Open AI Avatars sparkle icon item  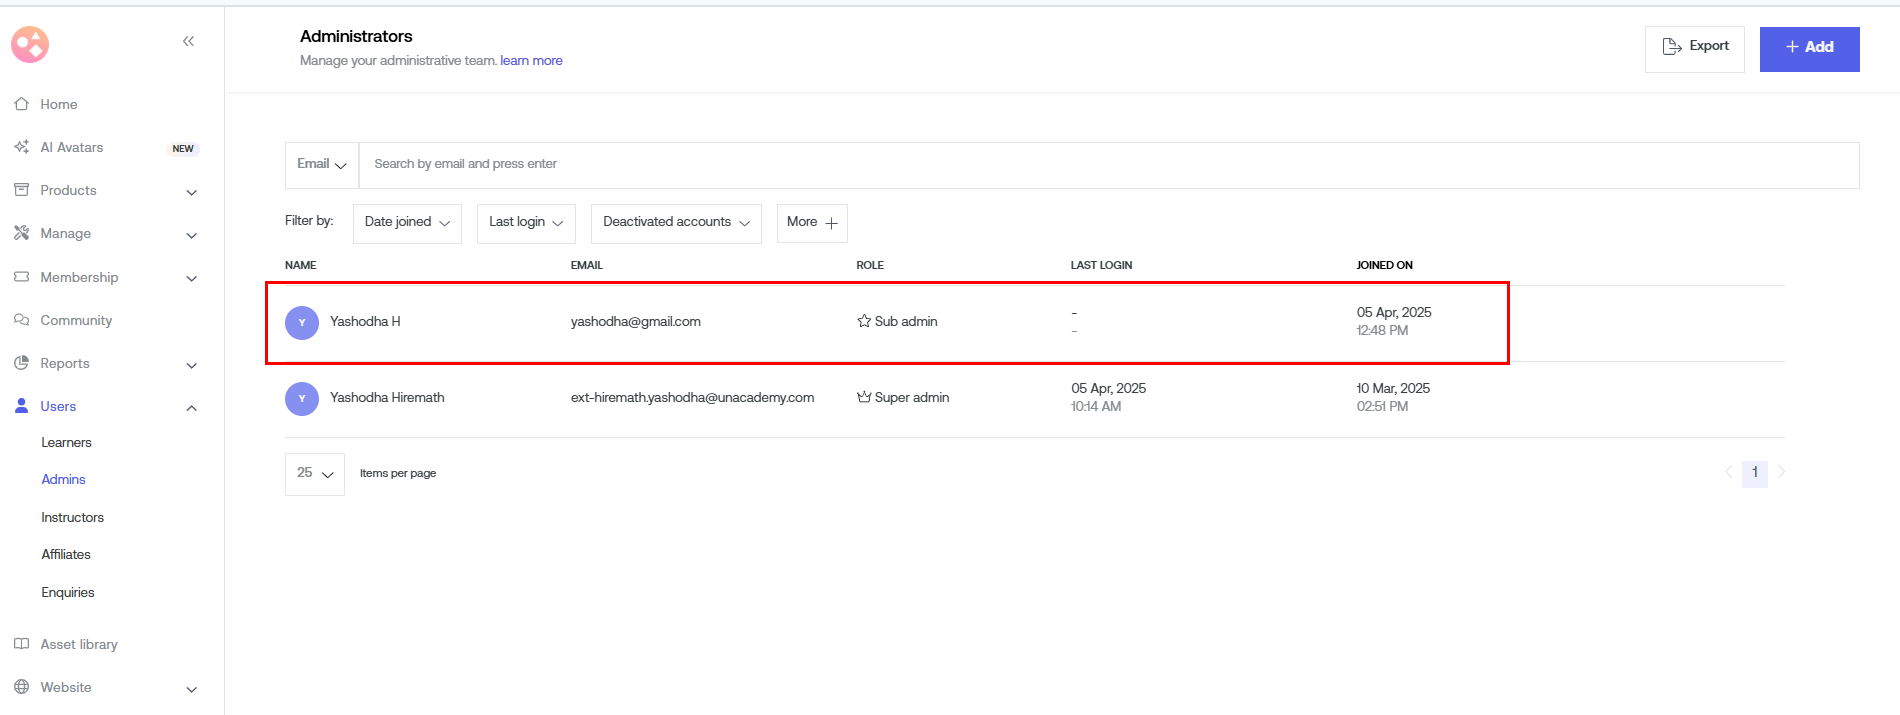(21, 147)
